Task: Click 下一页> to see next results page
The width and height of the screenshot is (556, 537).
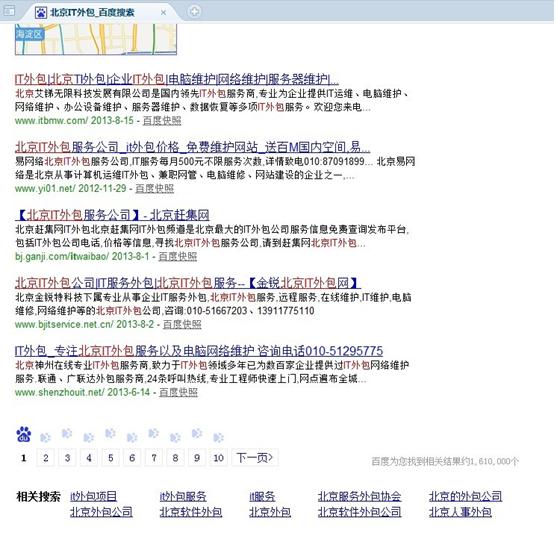Action: point(255,458)
